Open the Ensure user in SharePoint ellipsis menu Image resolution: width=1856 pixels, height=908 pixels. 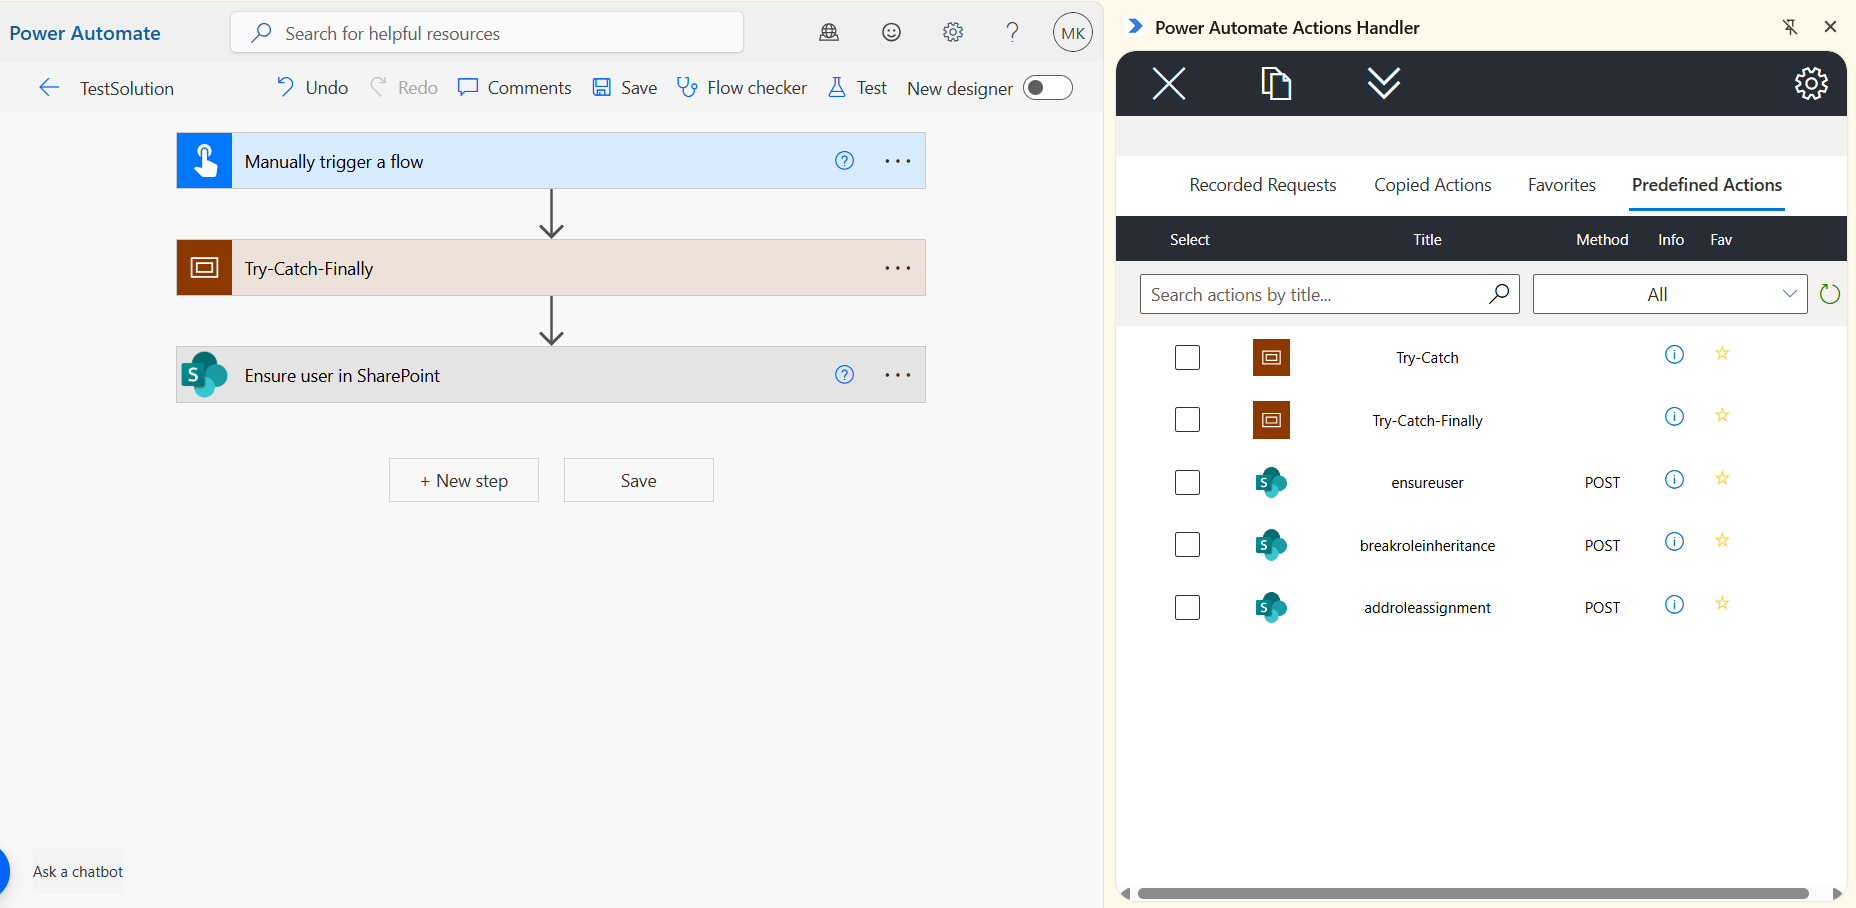(x=897, y=375)
